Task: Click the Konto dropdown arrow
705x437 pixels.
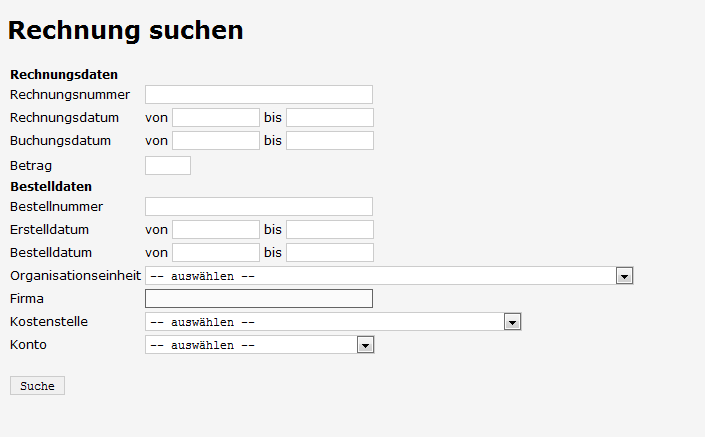Action: click(365, 345)
